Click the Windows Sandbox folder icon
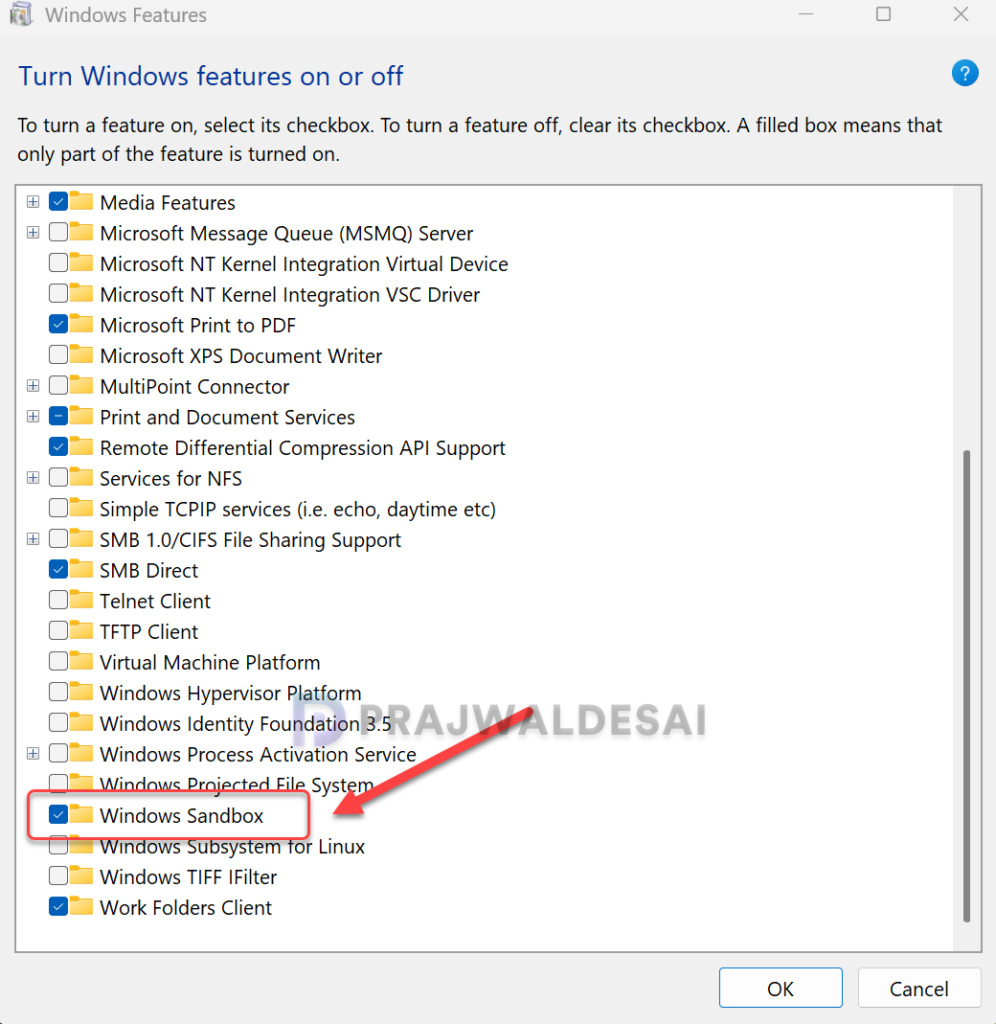Viewport: 996px width, 1024px height. (x=82, y=814)
